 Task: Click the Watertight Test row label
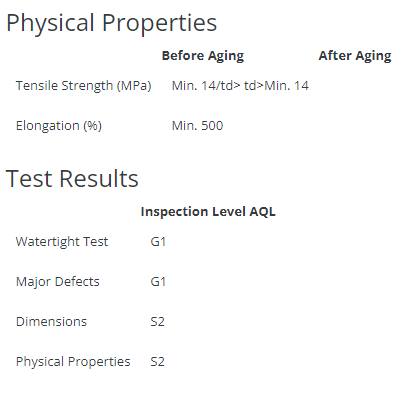[x=62, y=242]
